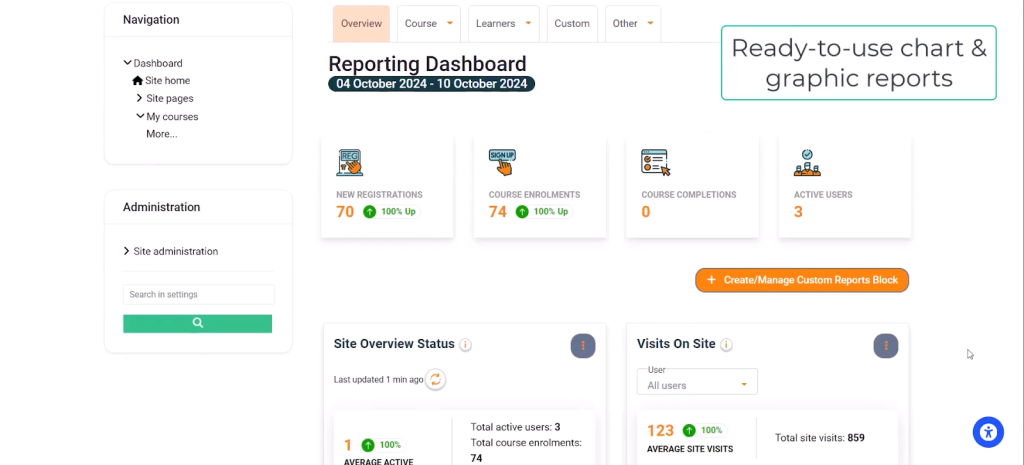Switch to the Custom tab

[x=572, y=24]
